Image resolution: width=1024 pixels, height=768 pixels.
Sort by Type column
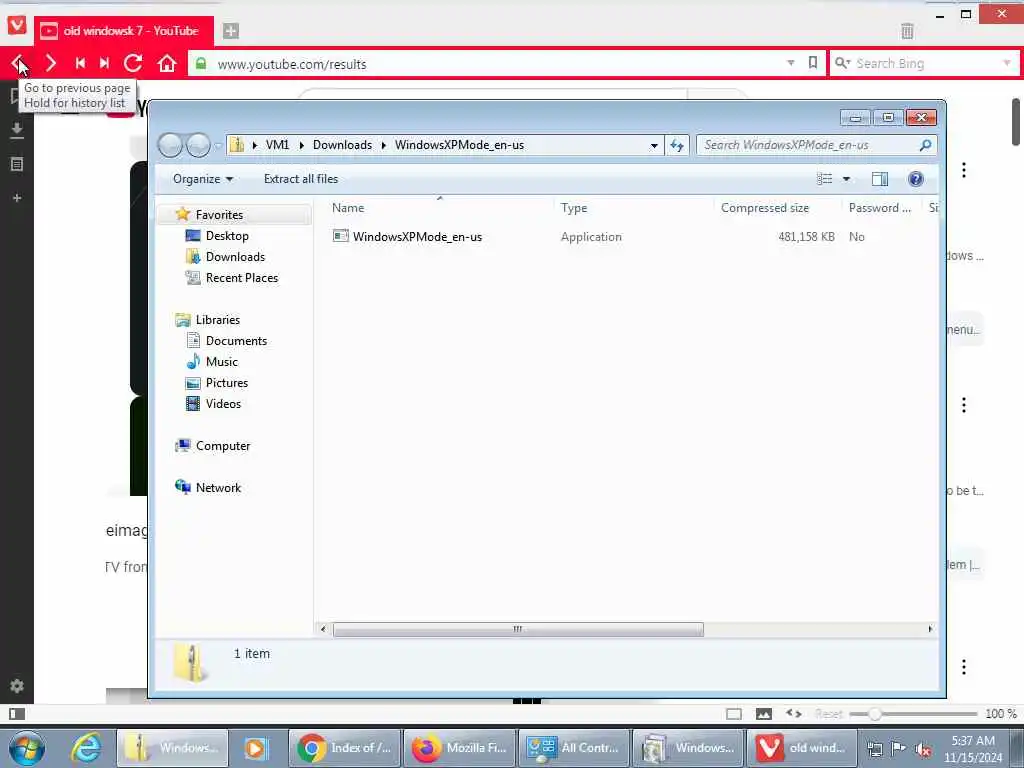[633, 208]
